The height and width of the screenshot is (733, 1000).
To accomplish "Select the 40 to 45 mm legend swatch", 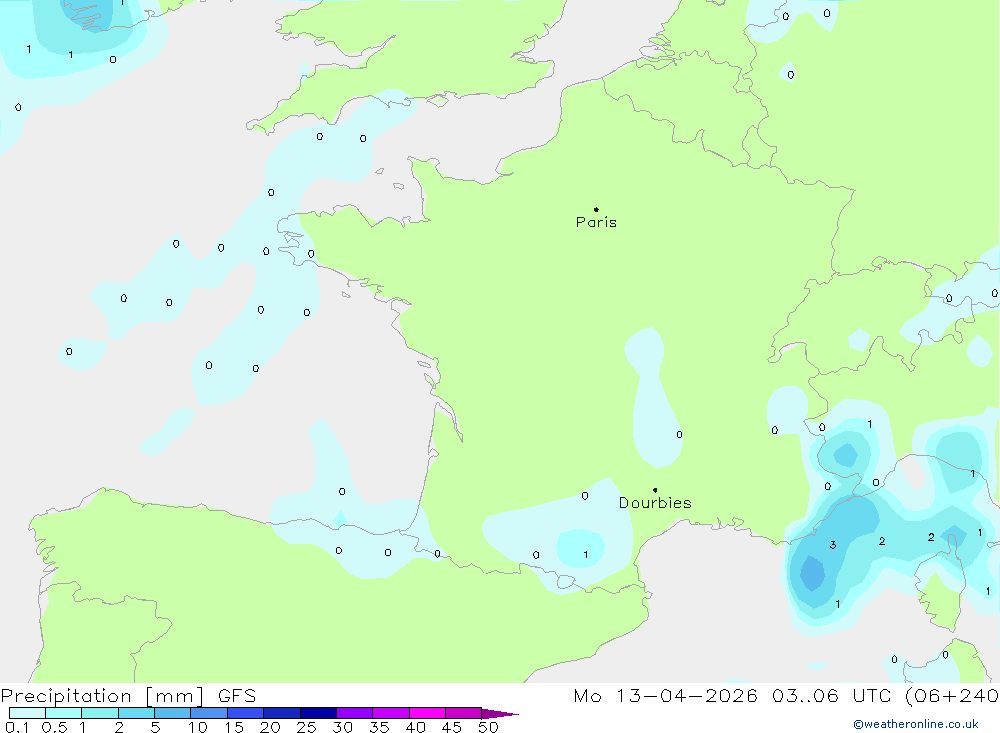I will tap(427, 713).
